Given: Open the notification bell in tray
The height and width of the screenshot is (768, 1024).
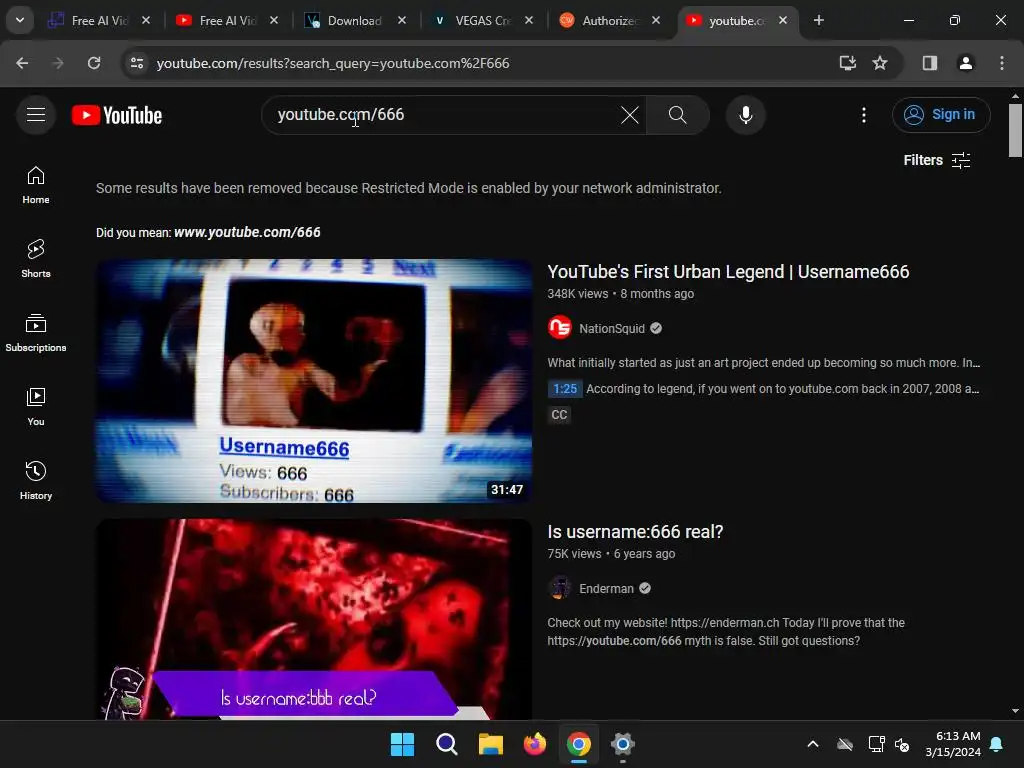Looking at the screenshot, I should click(997, 744).
